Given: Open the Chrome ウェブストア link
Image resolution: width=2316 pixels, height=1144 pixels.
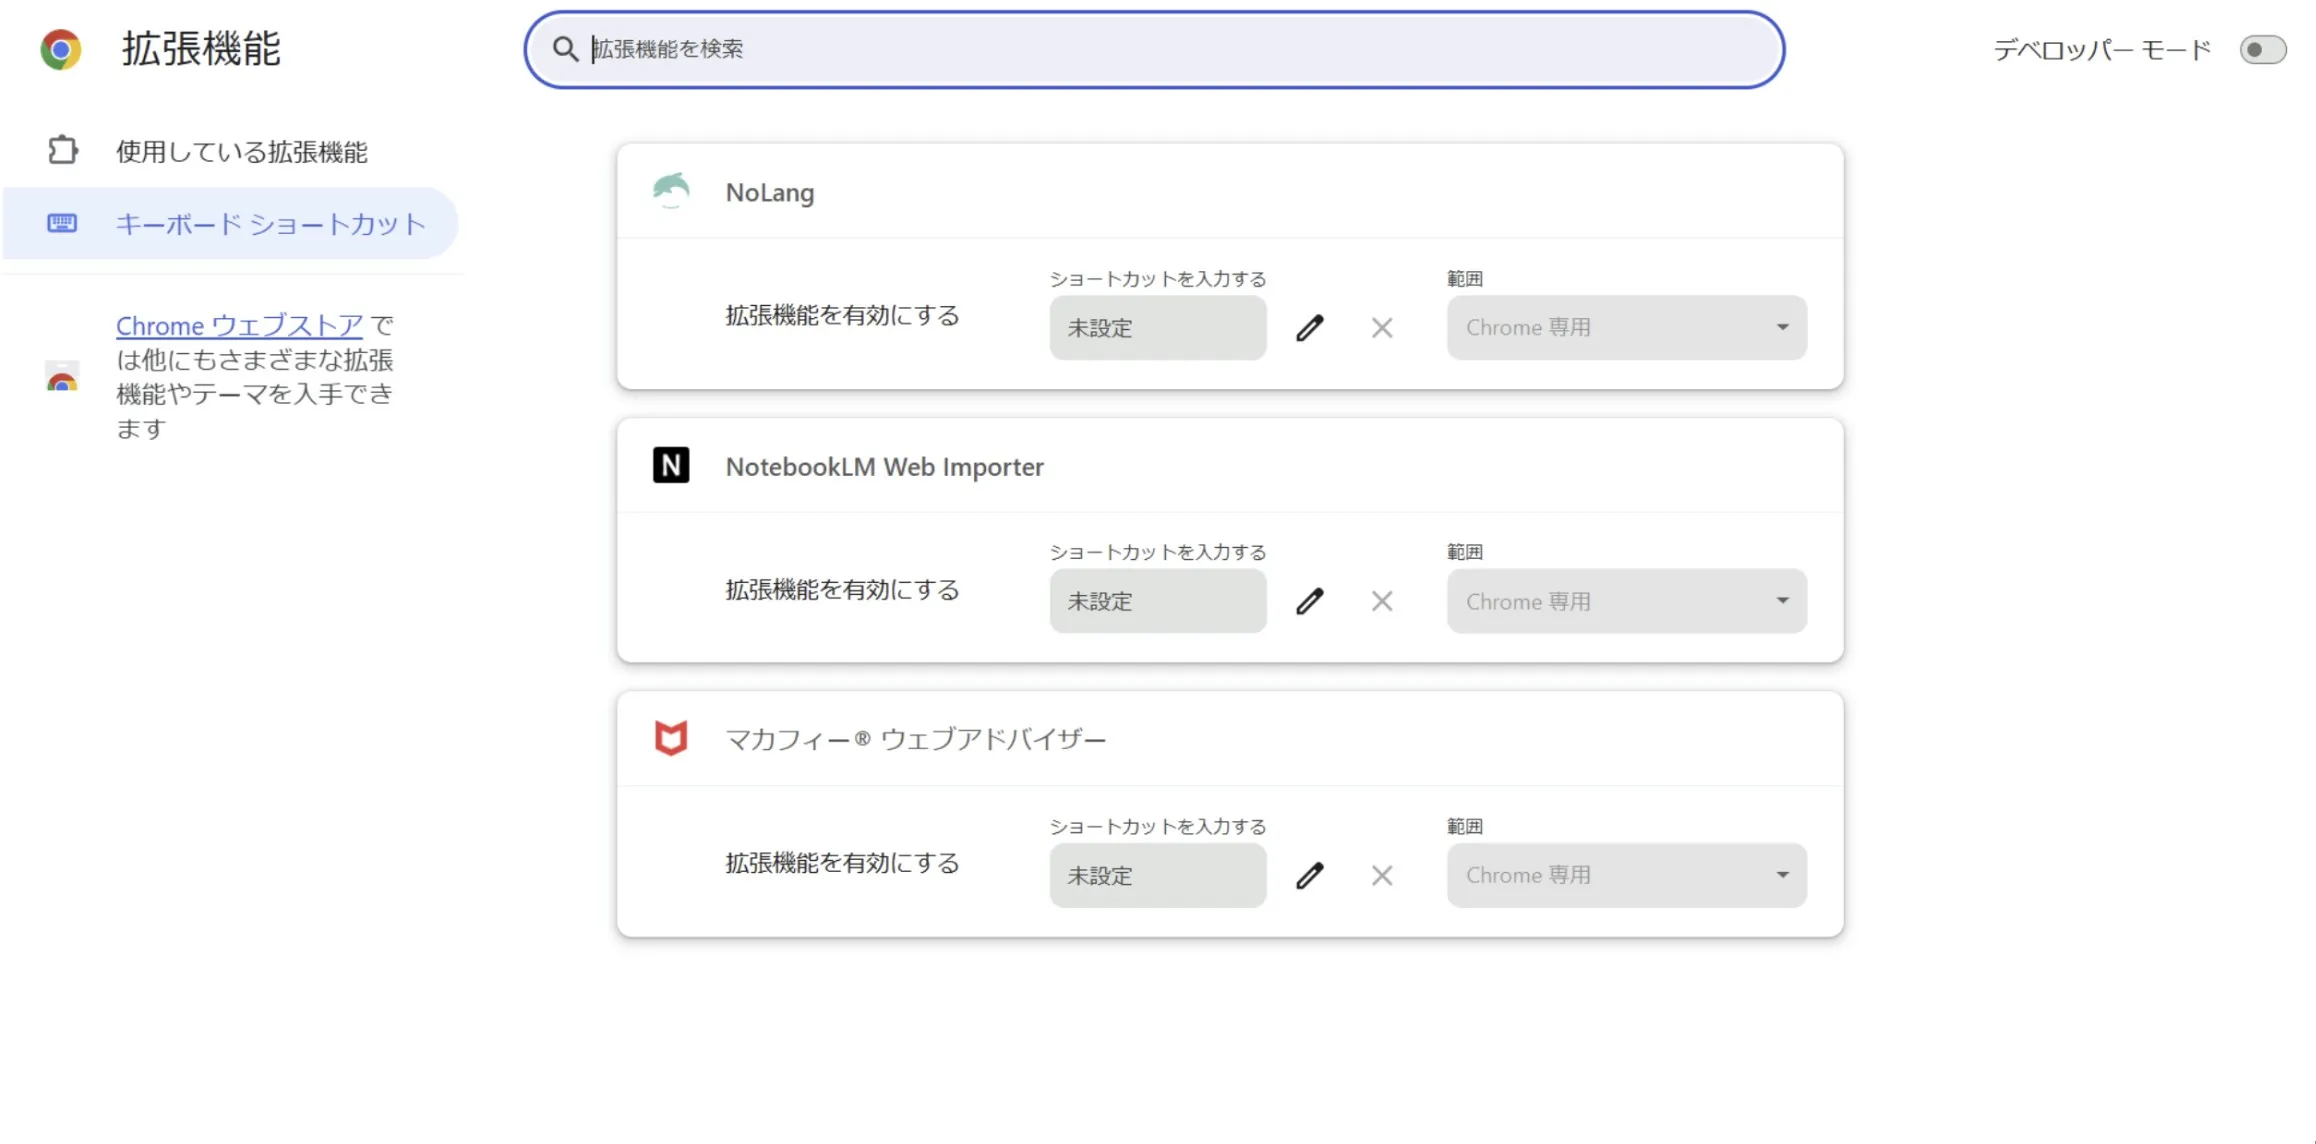Looking at the screenshot, I should 239,326.
